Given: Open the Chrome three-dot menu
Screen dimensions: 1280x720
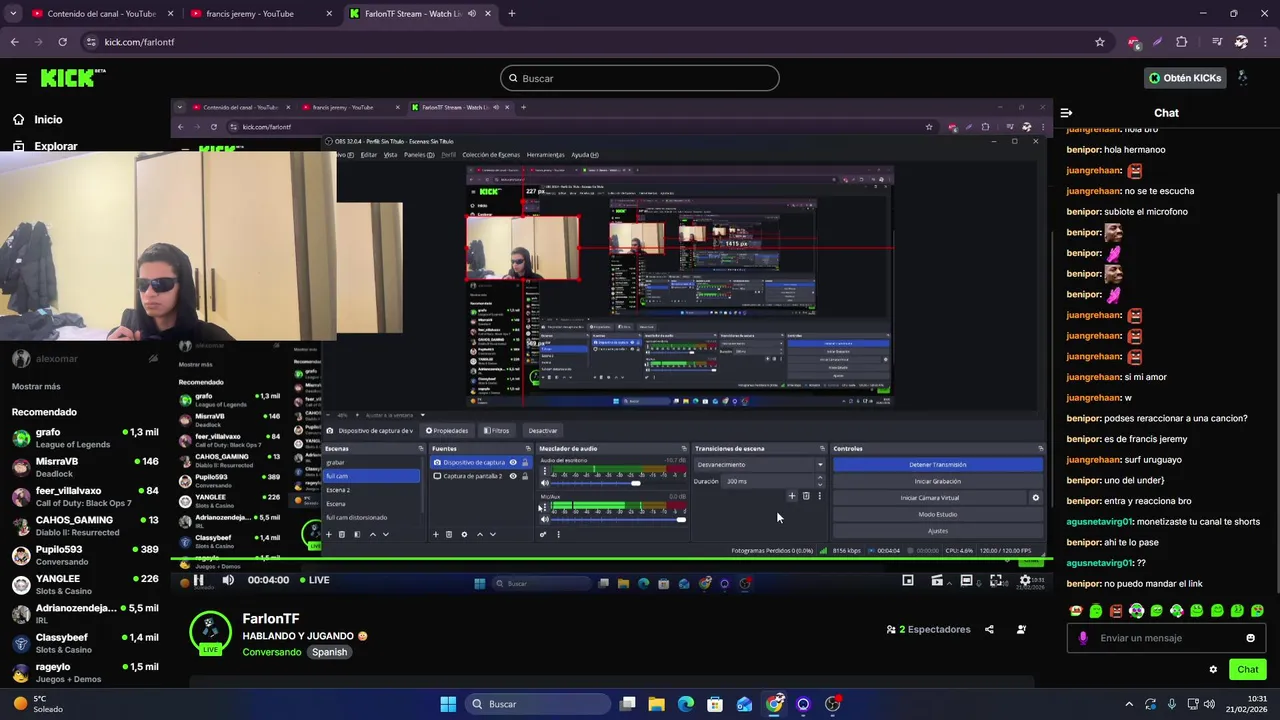Looking at the screenshot, I should pos(1265,42).
